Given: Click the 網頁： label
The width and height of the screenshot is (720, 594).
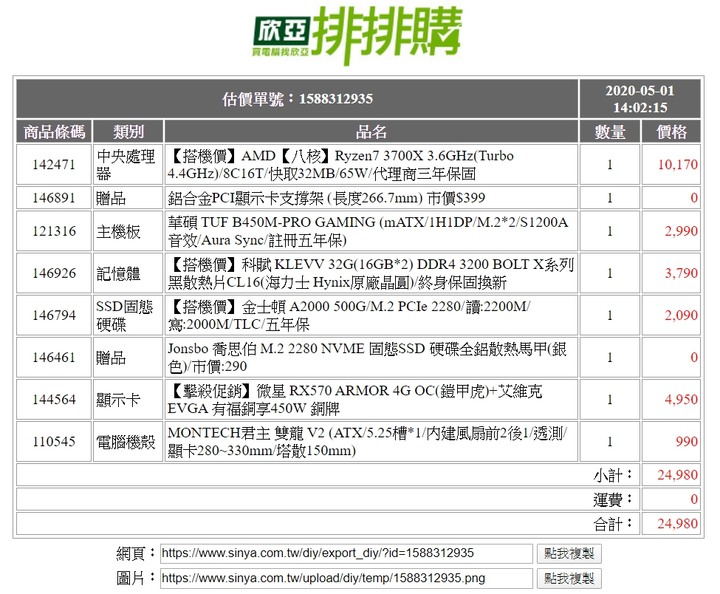Looking at the screenshot, I should (x=136, y=554).
